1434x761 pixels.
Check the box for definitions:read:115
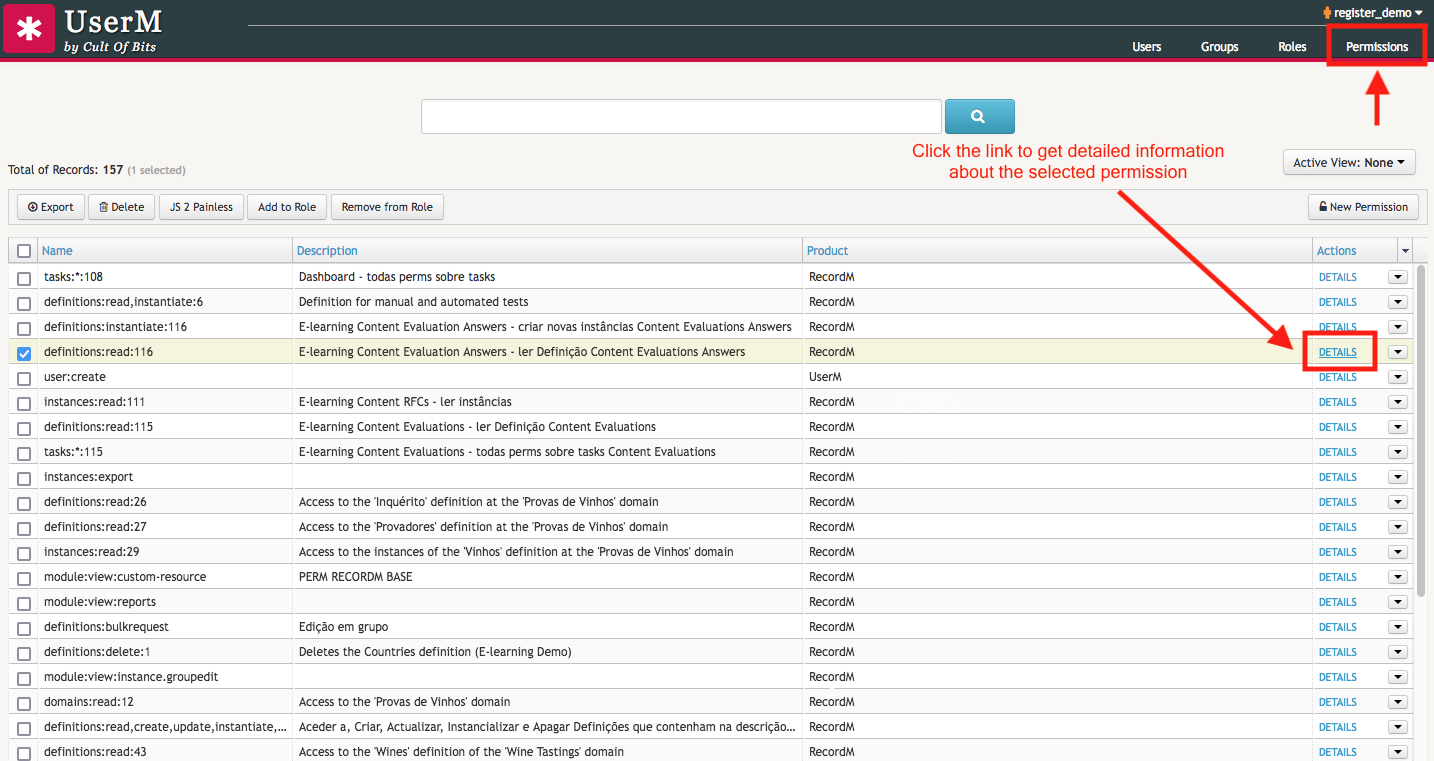tap(24, 428)
